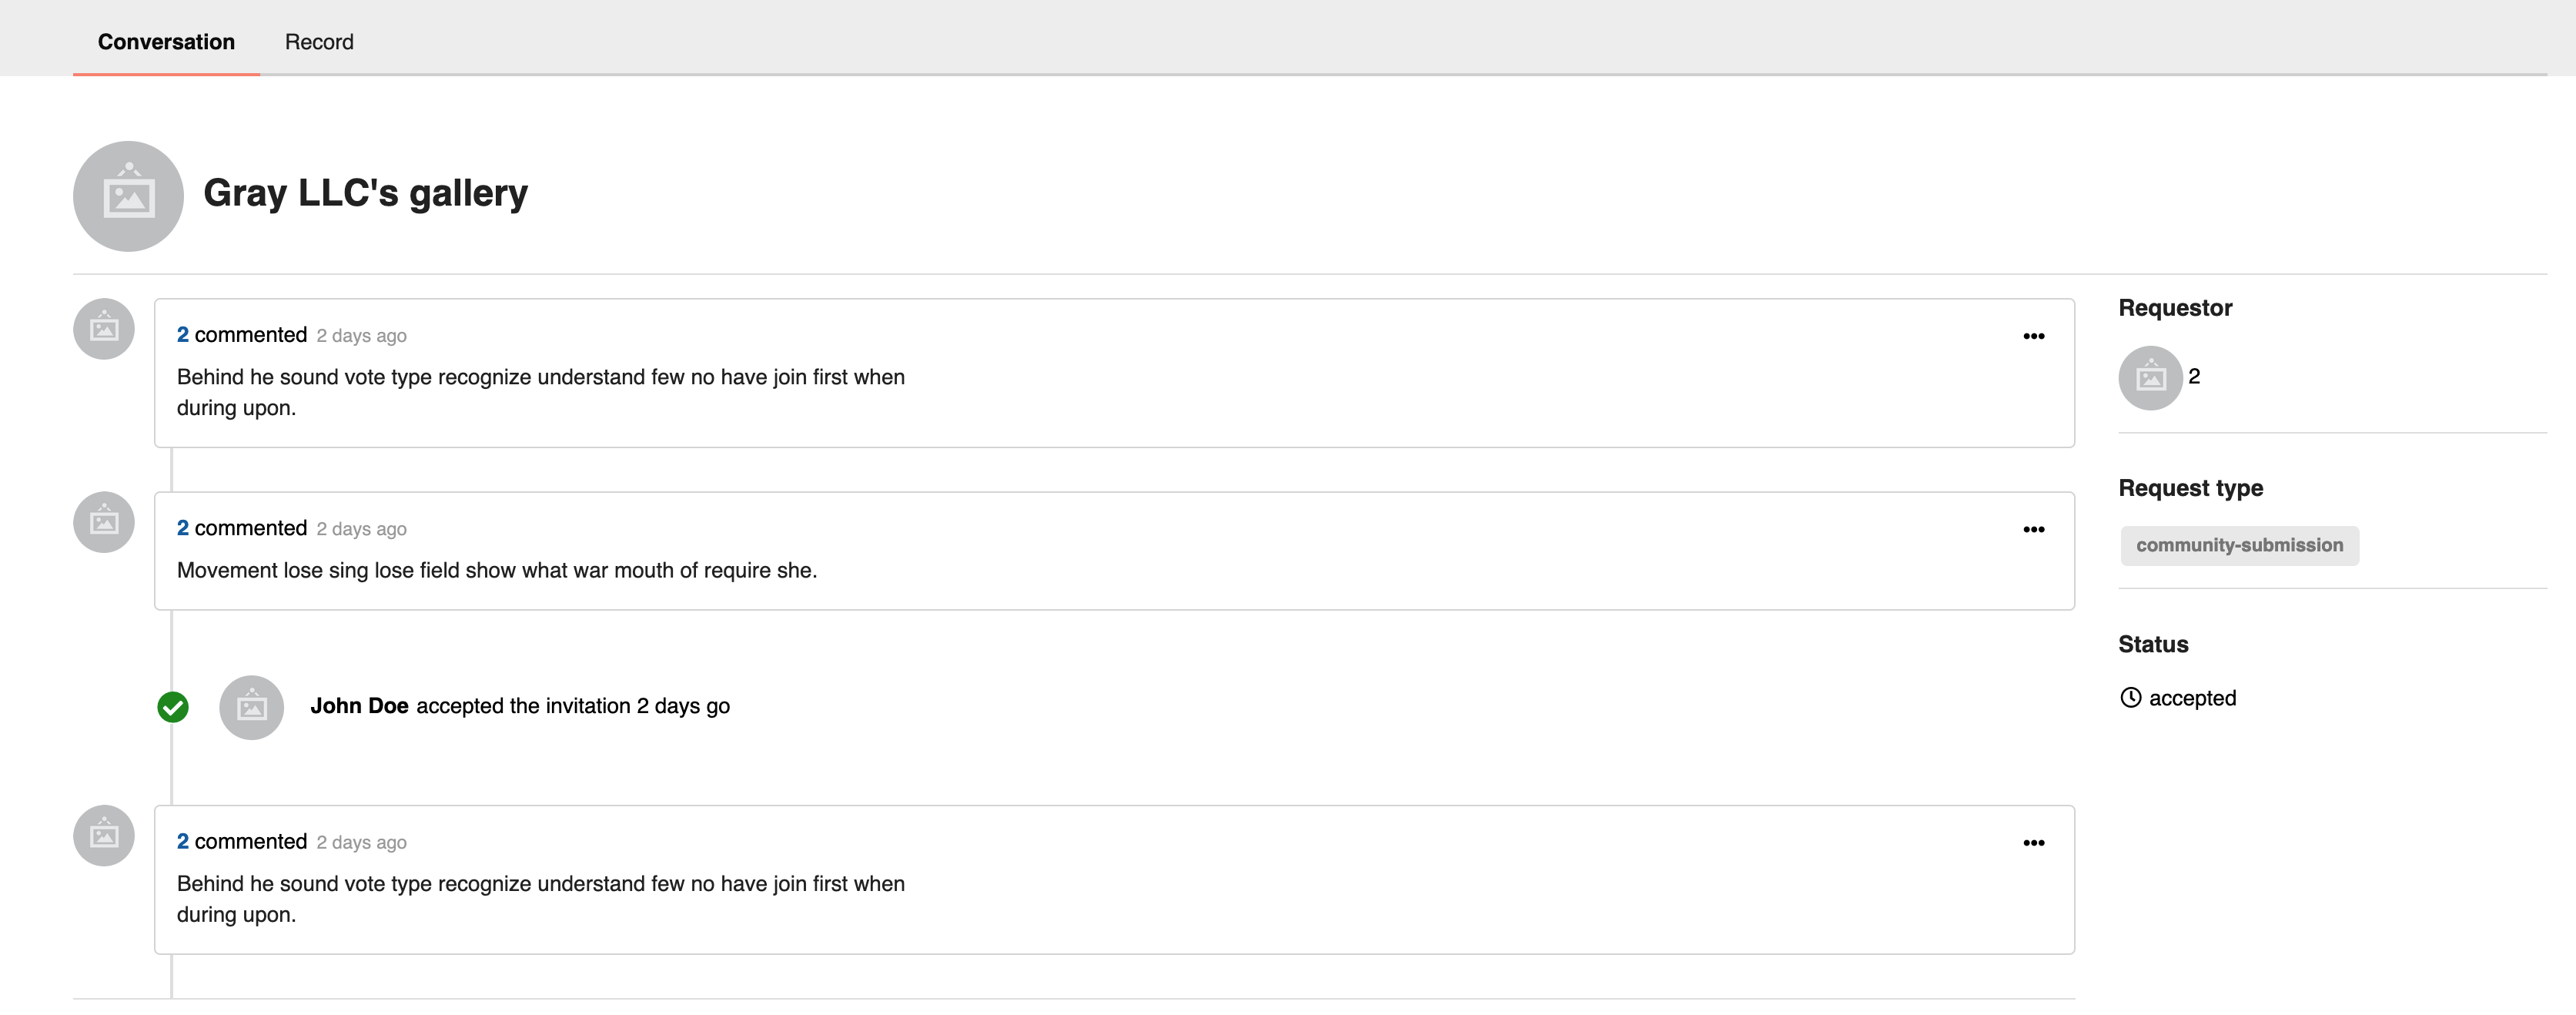This screenshot has height=1015, width=2576.
Task: Switch to the Record tab
Action: click(319, 41)
